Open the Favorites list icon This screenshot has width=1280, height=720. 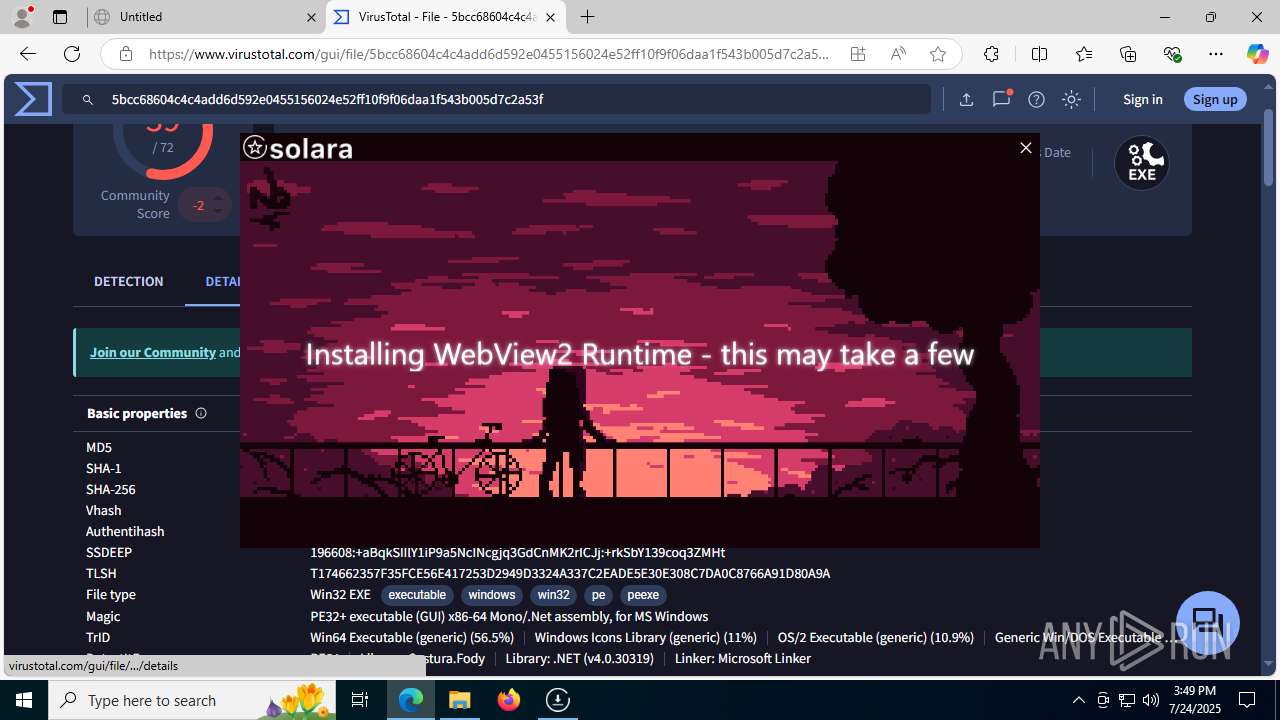pos(1084,54)
